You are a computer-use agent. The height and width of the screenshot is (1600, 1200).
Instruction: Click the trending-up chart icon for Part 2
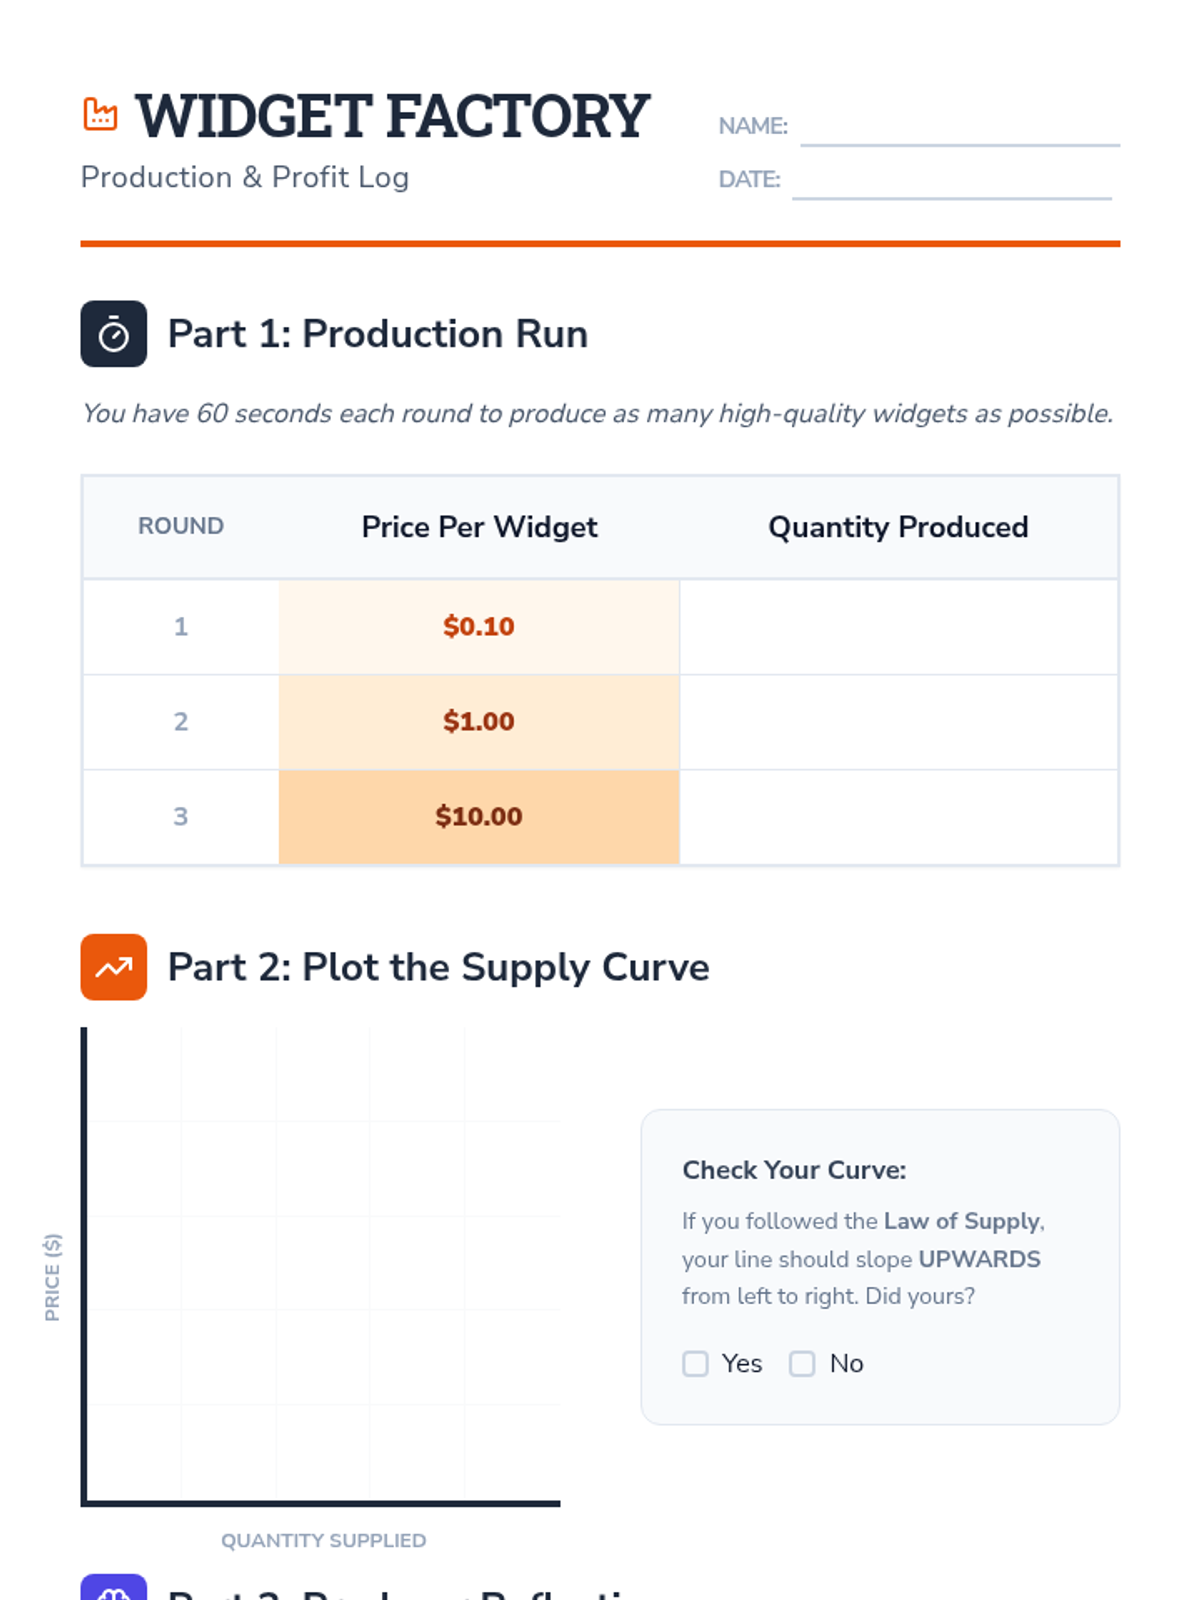114,967
